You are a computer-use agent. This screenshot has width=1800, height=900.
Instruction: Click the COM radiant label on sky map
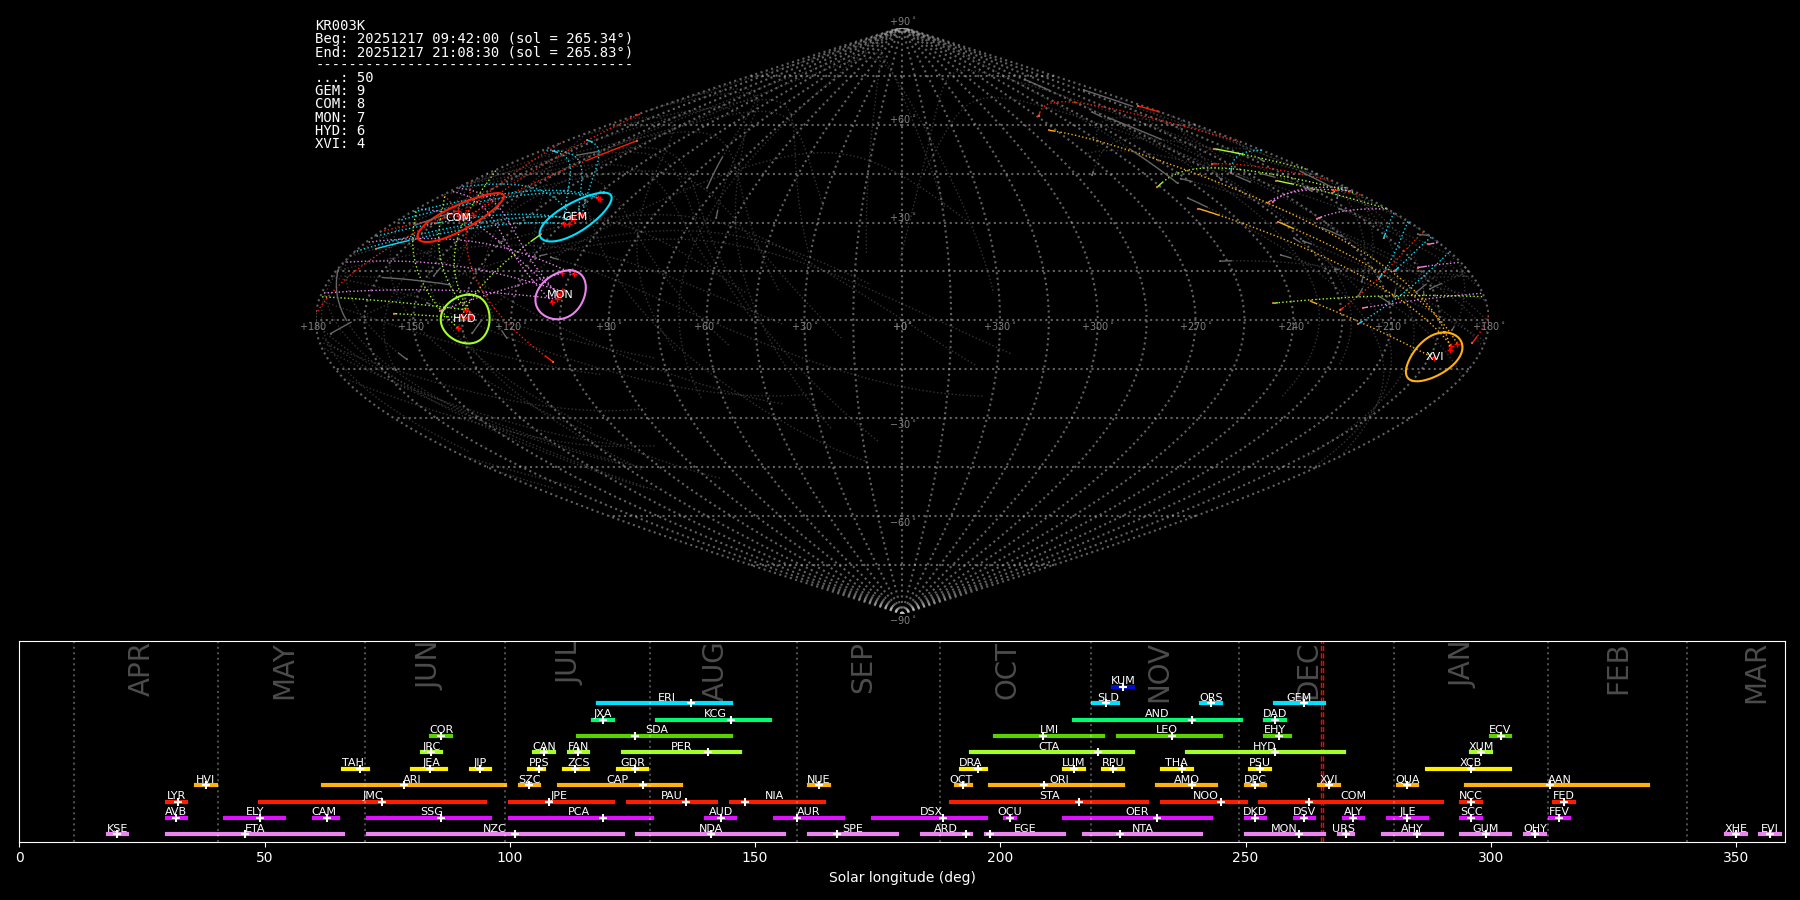click(x=458, y=218)
